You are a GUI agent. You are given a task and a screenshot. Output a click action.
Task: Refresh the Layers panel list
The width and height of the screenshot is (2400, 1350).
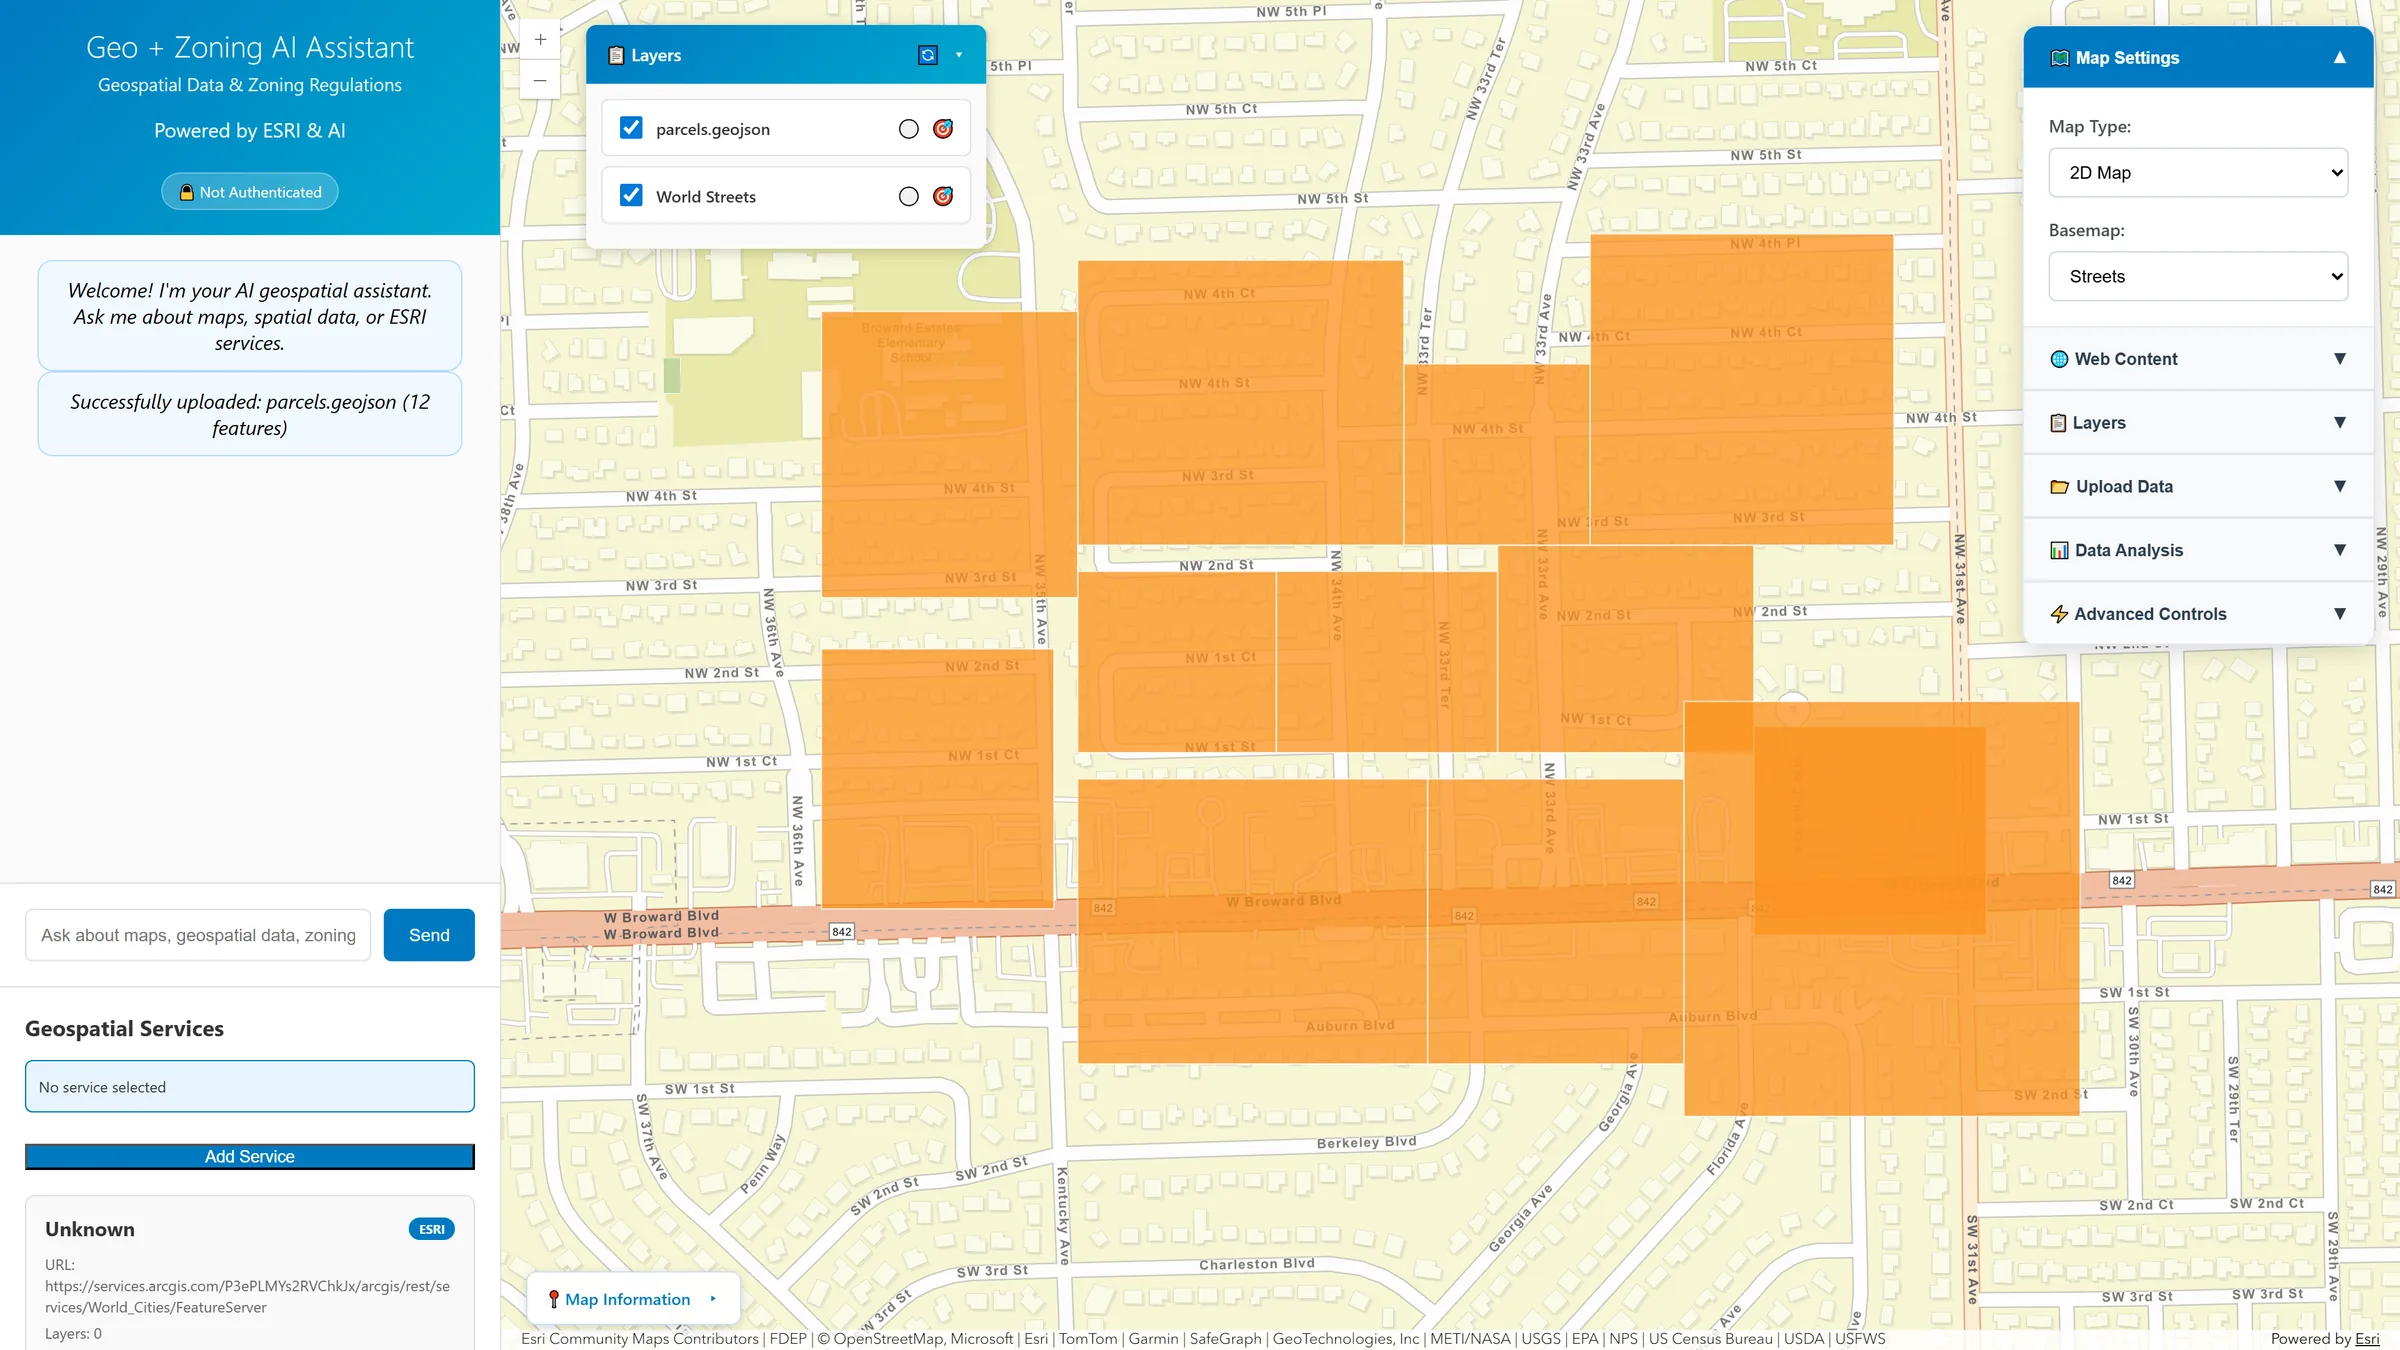(928, 55)
